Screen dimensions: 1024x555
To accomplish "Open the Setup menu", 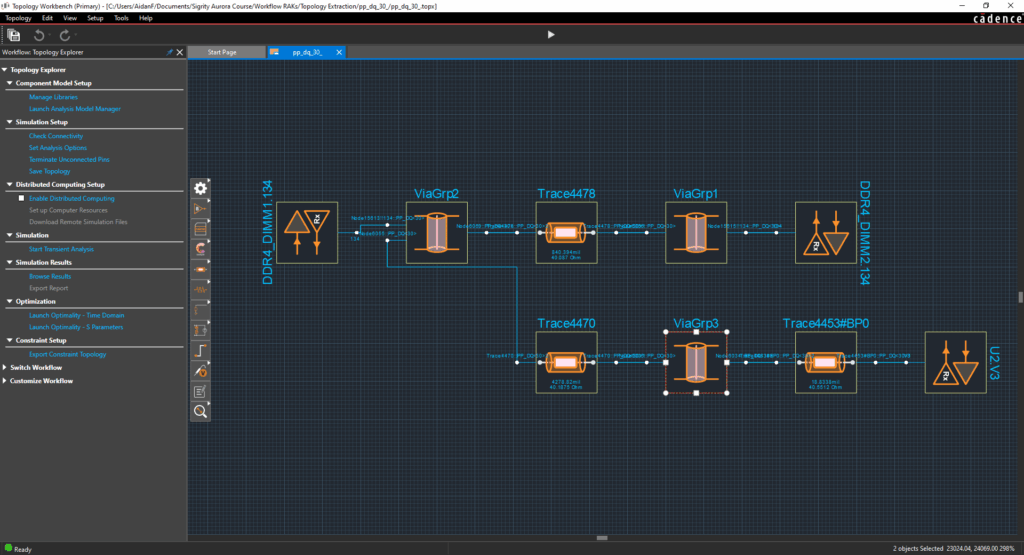I will click(95, 18).
